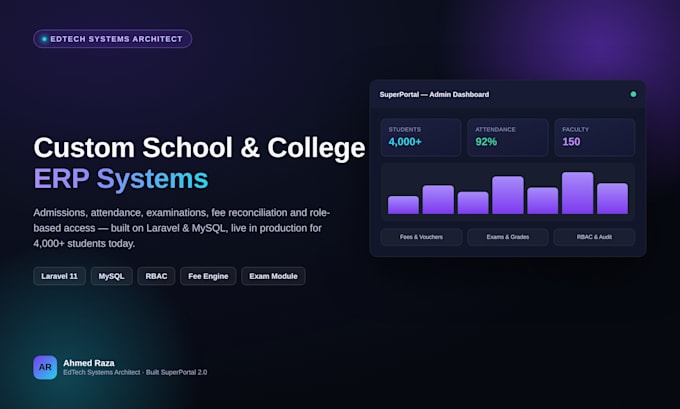Select the Fee Engine tag

click(x=208, y=276)
